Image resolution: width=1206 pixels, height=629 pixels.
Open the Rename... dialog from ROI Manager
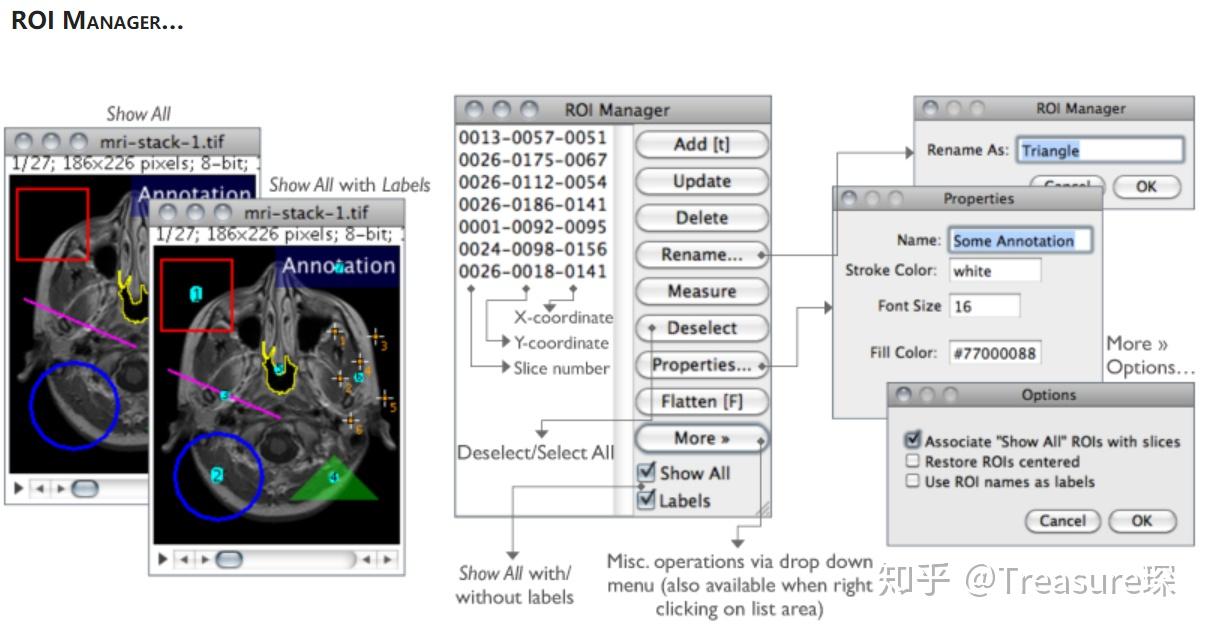(x=702, y=255)
